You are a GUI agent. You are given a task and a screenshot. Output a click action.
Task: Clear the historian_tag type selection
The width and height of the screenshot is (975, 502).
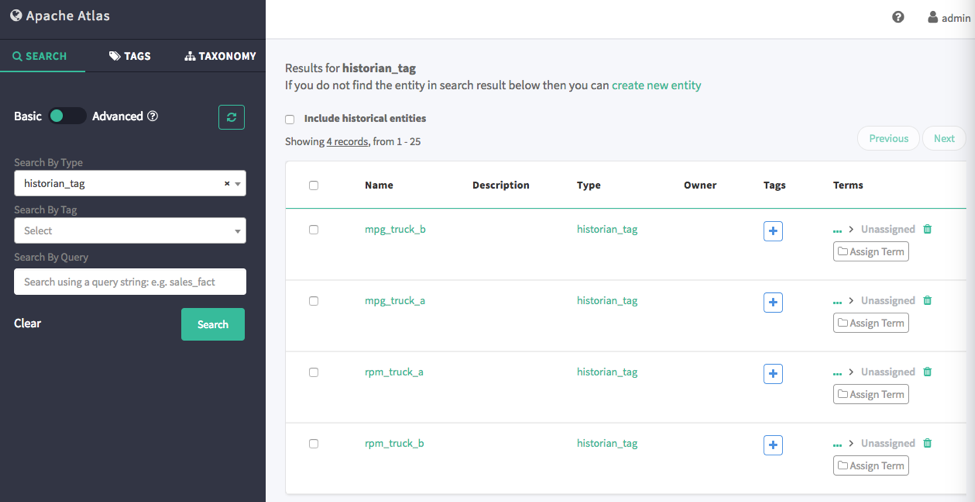(227, 184)
